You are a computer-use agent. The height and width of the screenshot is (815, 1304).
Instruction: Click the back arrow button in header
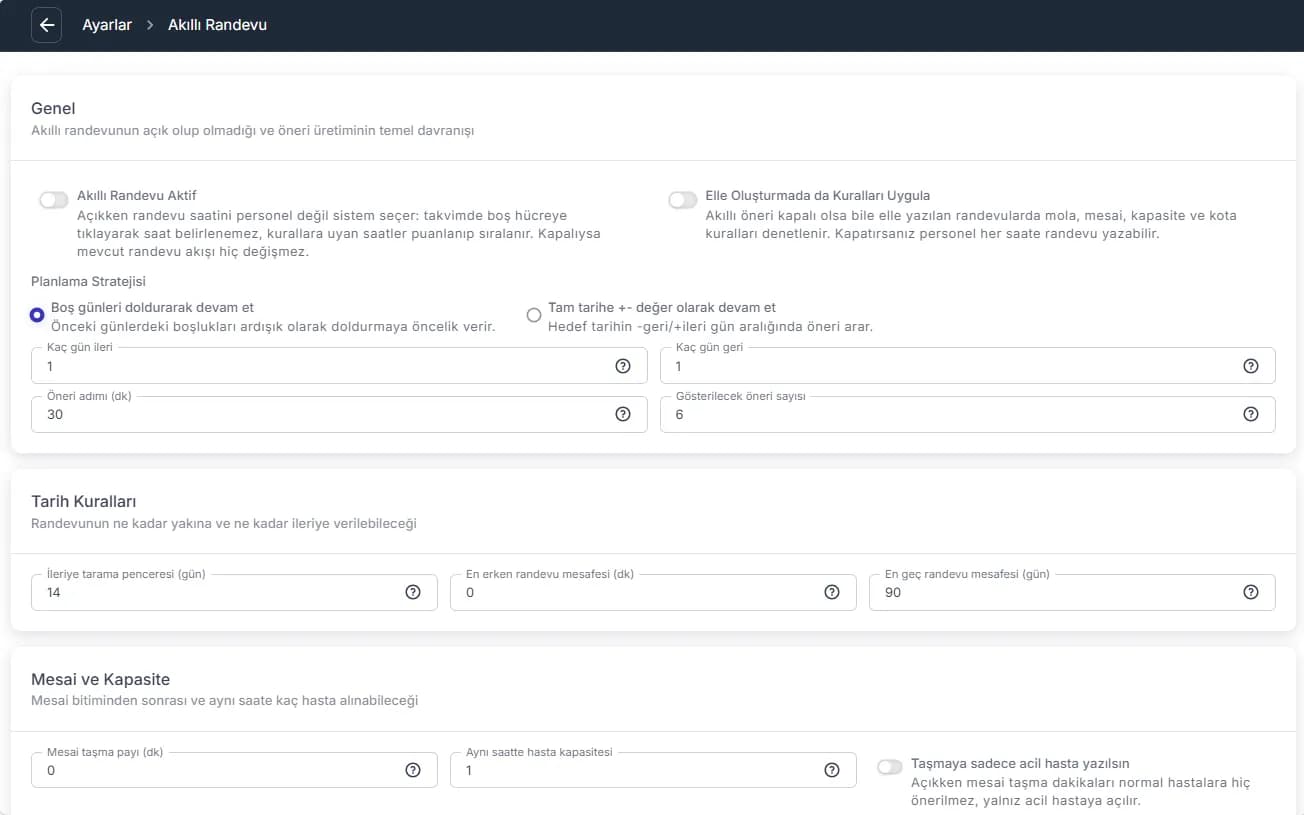point(46,25)
